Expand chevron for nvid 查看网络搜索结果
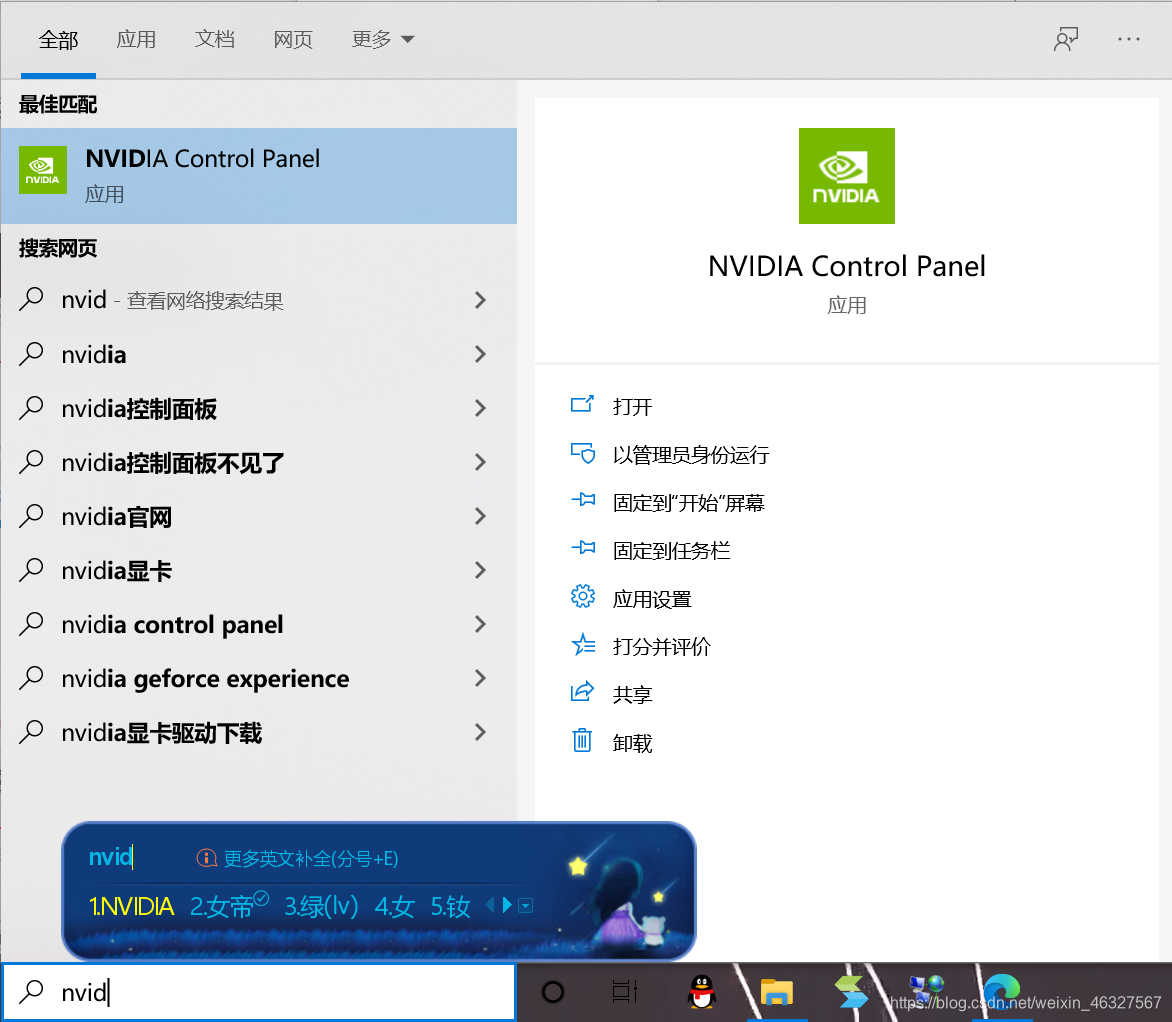This screenshot has height=1022, width=1172. pyautogui.click(x=481, y=301)
